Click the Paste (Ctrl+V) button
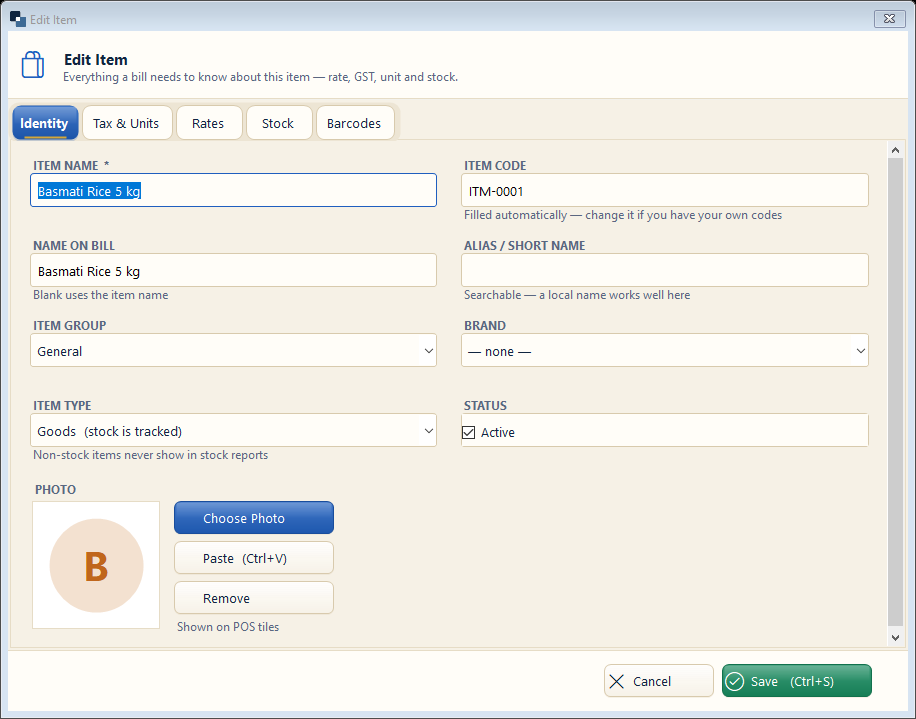 click(254, 558)
